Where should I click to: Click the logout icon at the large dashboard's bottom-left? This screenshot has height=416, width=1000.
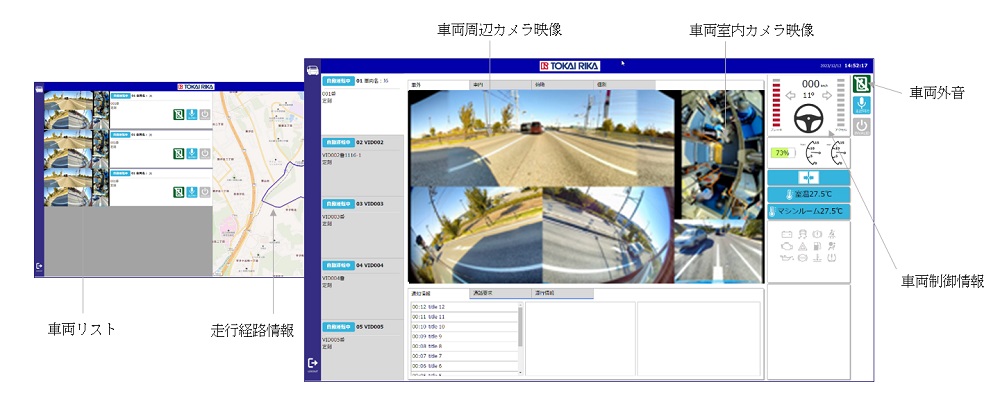[313, 363]
